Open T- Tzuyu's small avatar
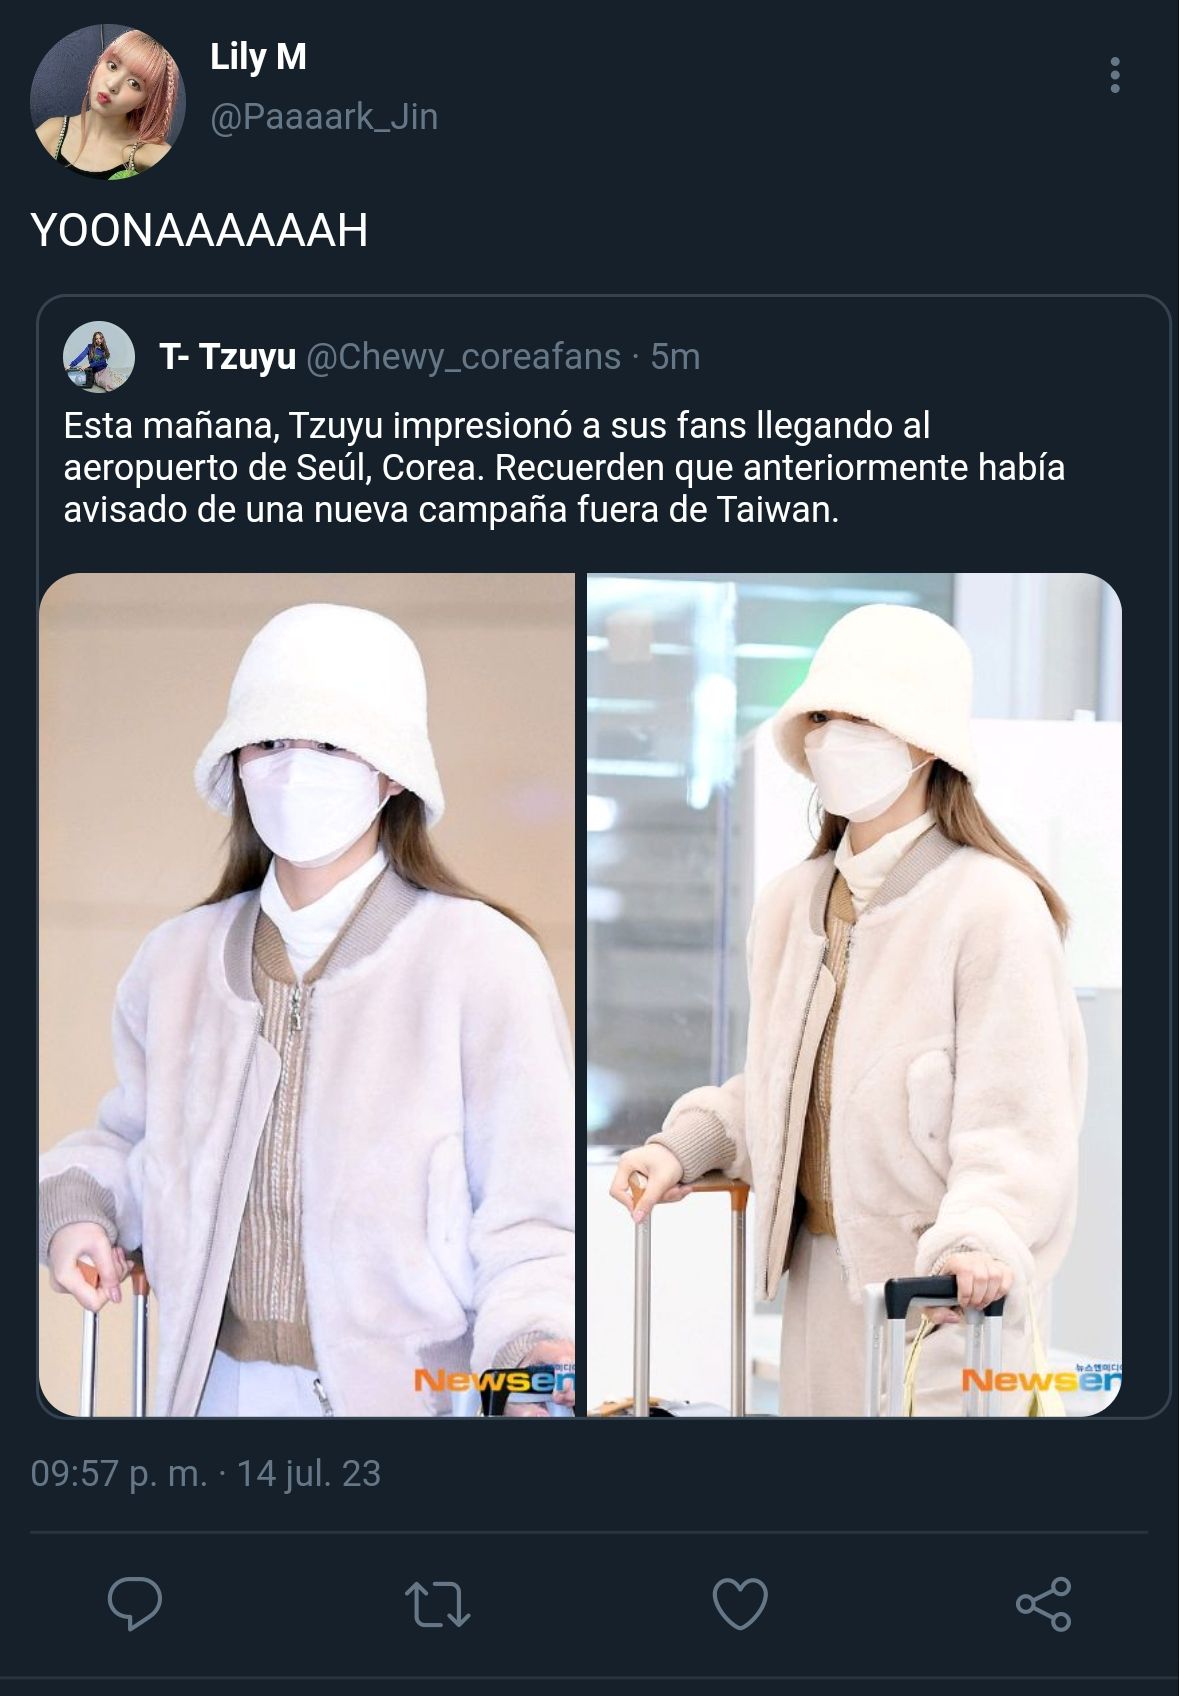This screenshot has width=1179, height=1696. pos(99,357)
